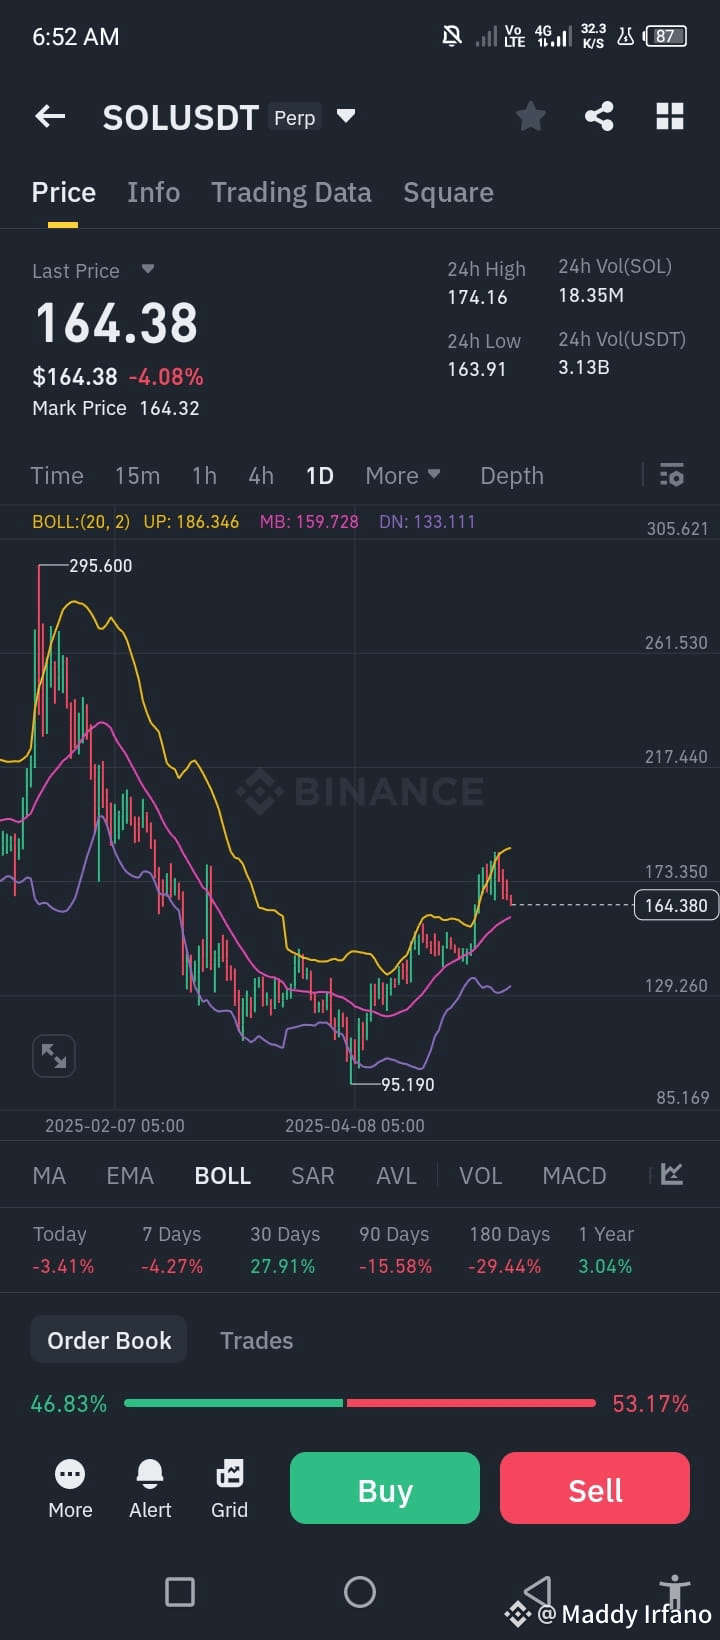Open the Depth chart view

click(x=512, y=476)
